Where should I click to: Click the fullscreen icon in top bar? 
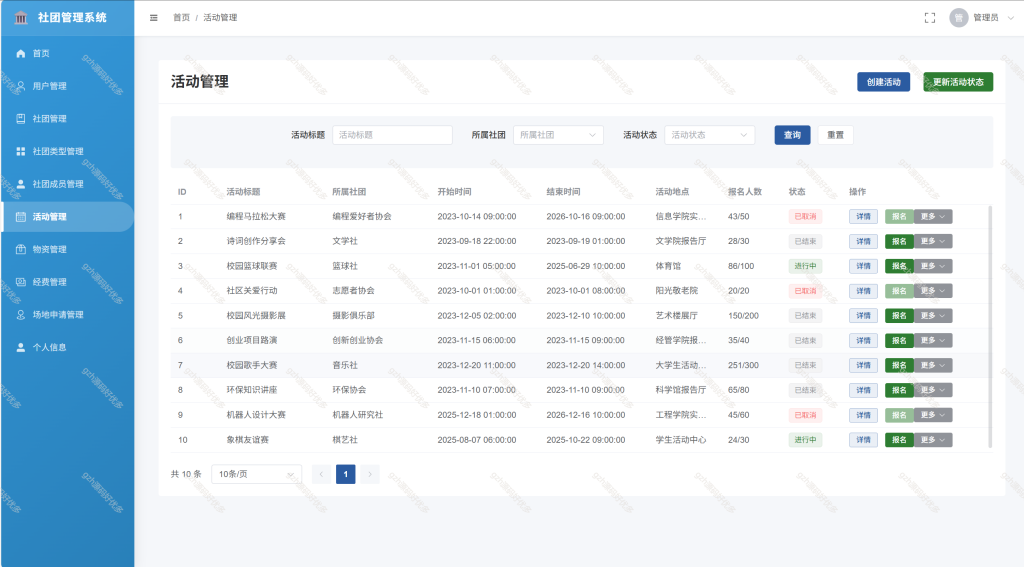[x=930, y=18]
